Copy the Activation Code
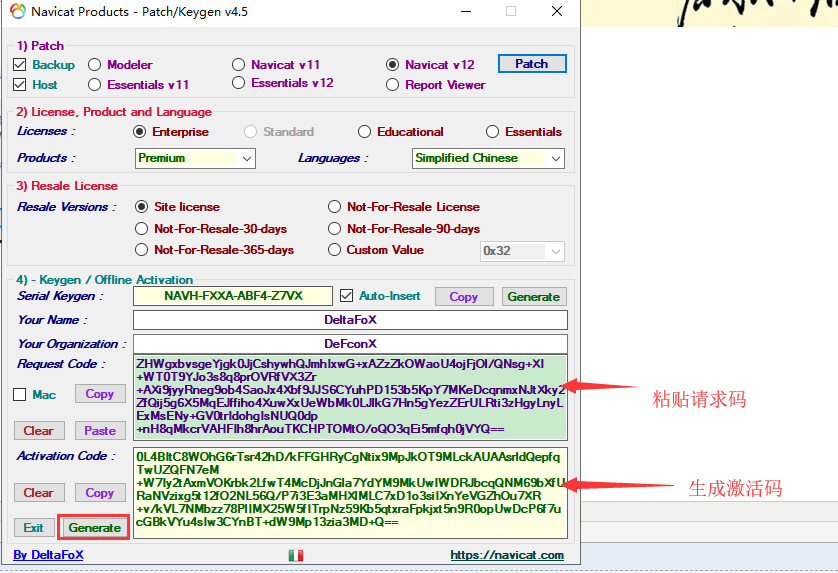 (99, 493)
